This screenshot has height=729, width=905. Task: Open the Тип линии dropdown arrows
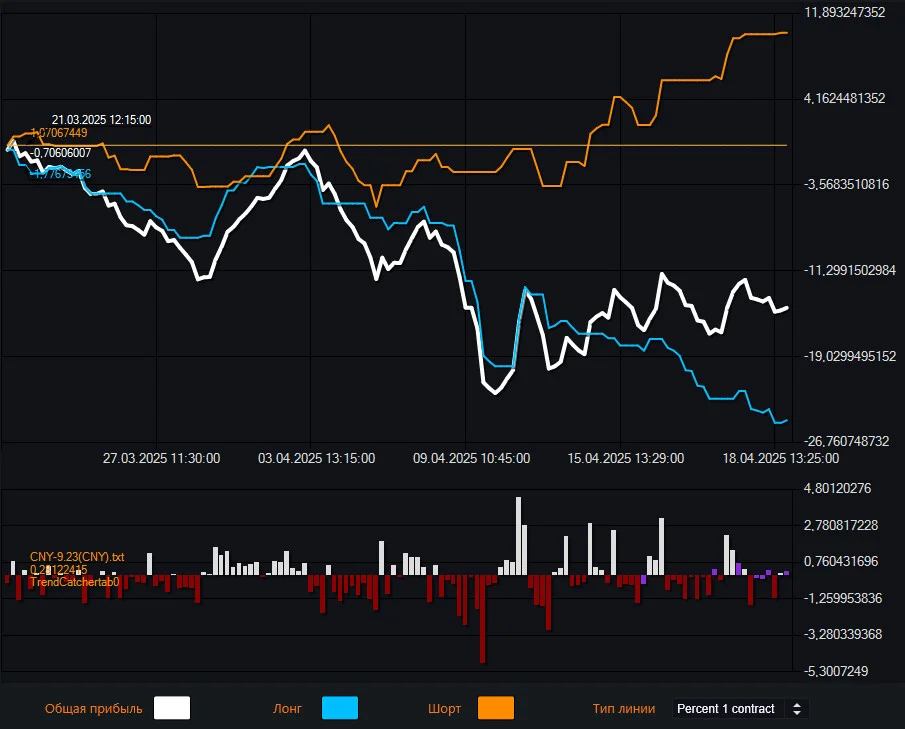796,709
